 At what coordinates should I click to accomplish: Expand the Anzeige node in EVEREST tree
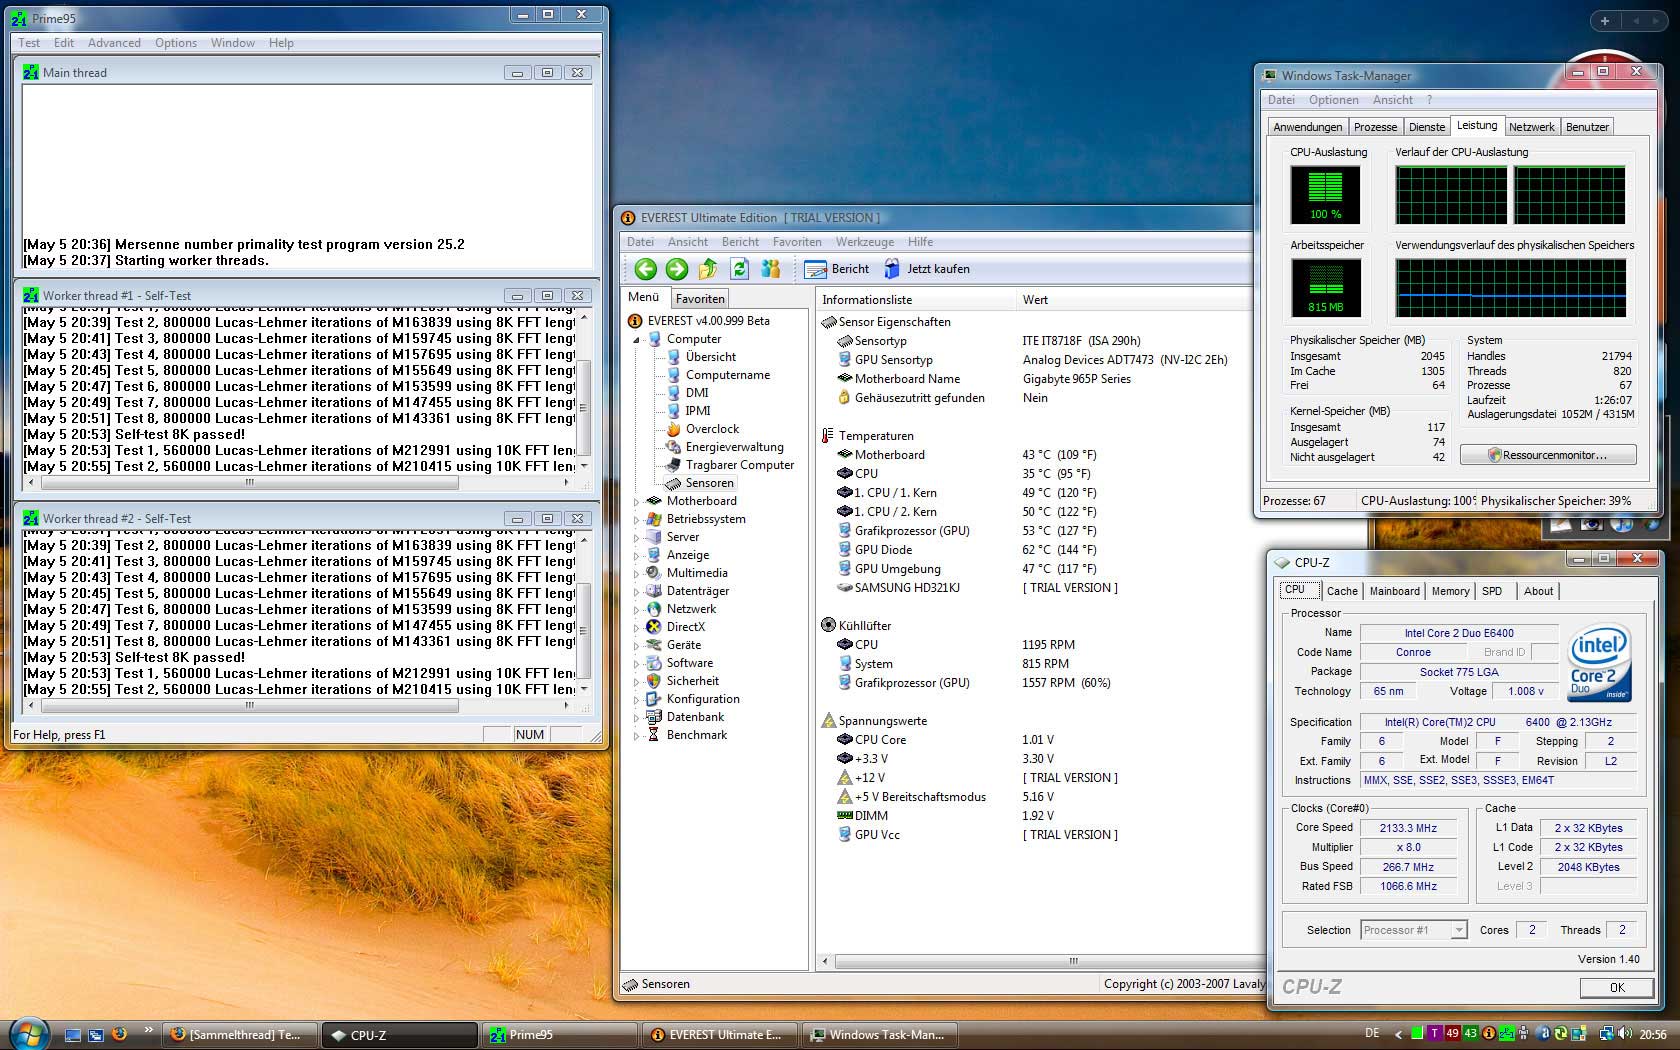pos(636,556)
